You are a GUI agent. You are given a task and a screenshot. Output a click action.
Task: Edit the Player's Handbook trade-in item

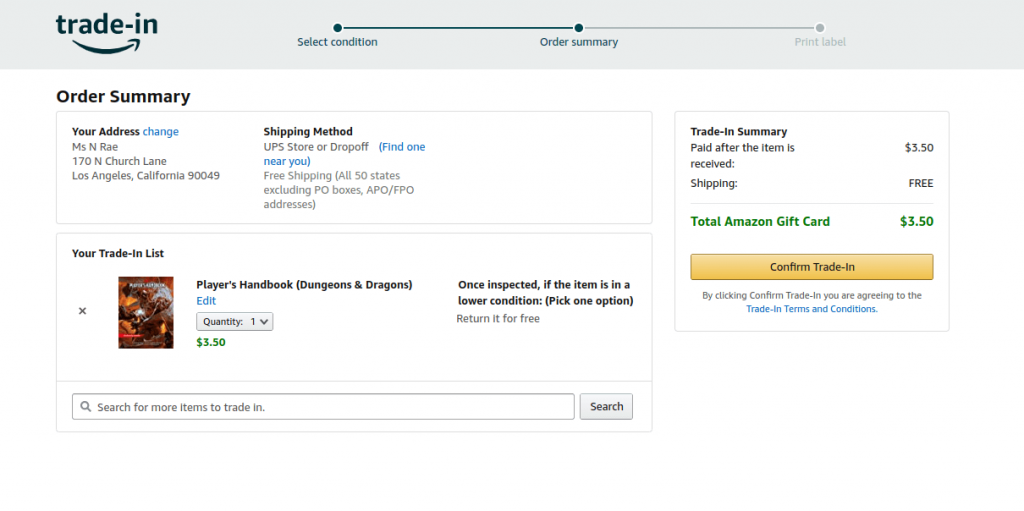click(x=206, y=301)
